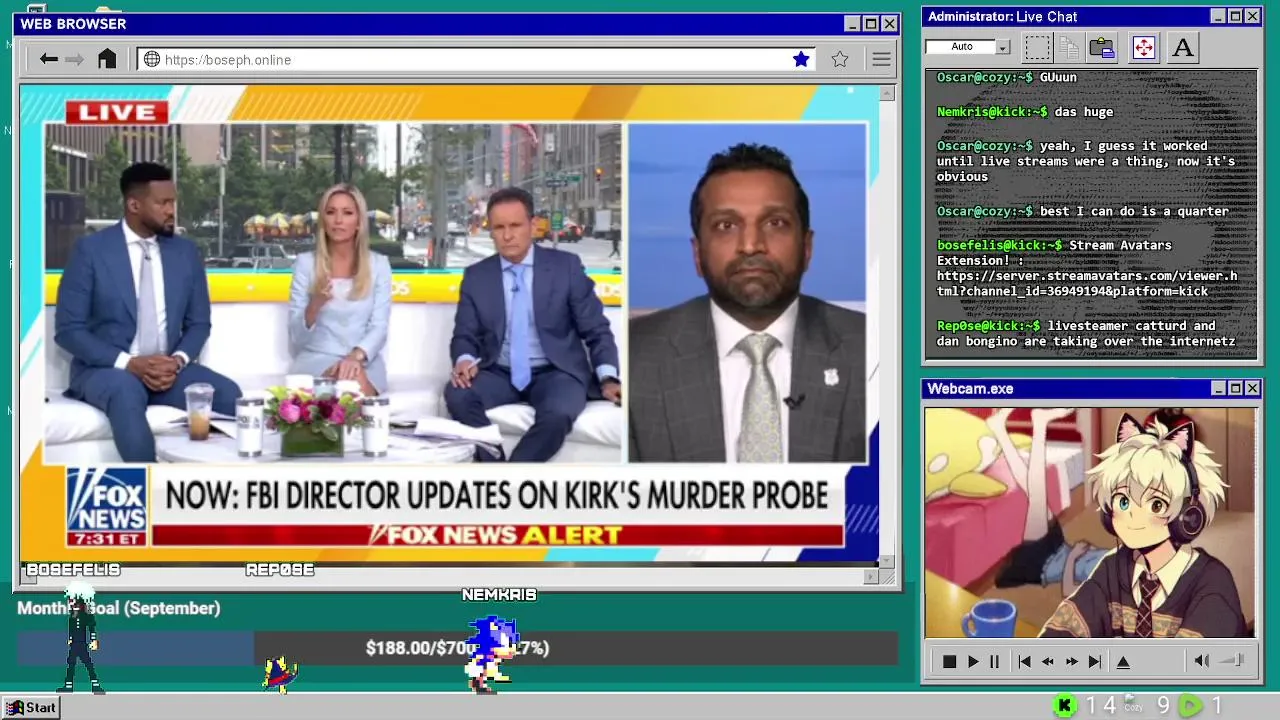
Task: Go back with the browser back arrow
Action: tap(49, 59)
